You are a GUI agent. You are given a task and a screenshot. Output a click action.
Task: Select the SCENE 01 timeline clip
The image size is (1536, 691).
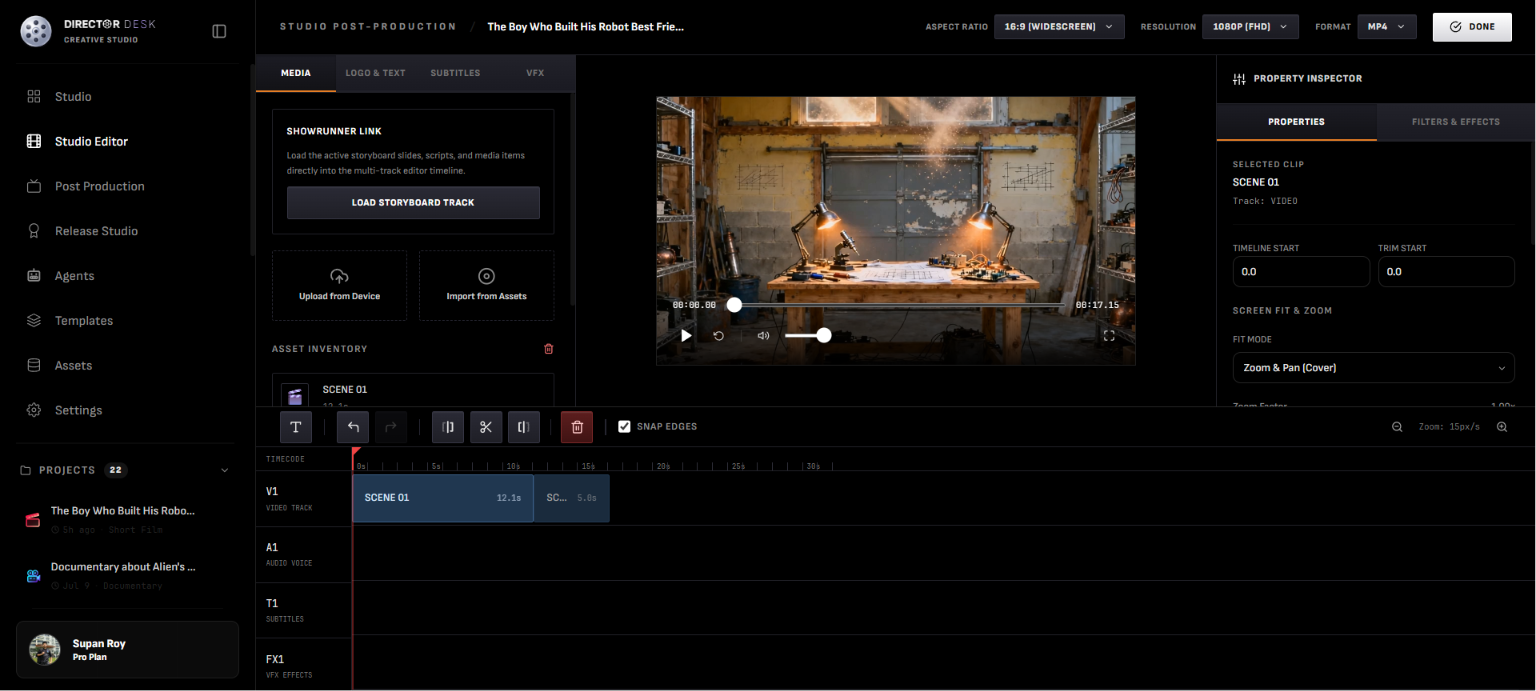click(x=443, y=498)
